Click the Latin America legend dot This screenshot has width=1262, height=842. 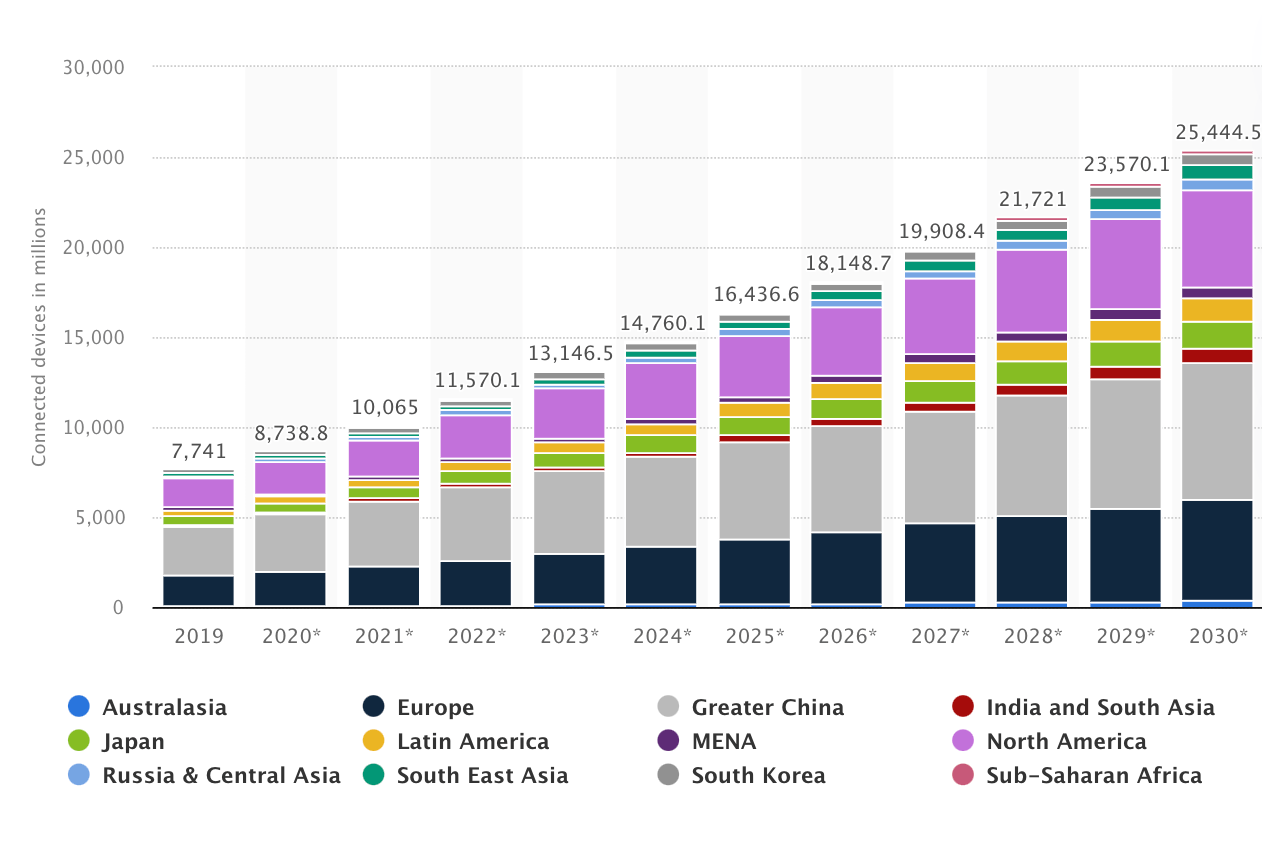[374, 741]
